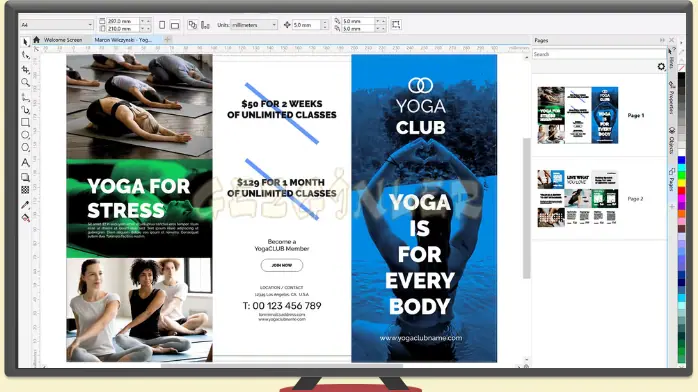Open the Pages docker settings gear
The height and width of the screenshot is (392, 698).
coord(661,67)
